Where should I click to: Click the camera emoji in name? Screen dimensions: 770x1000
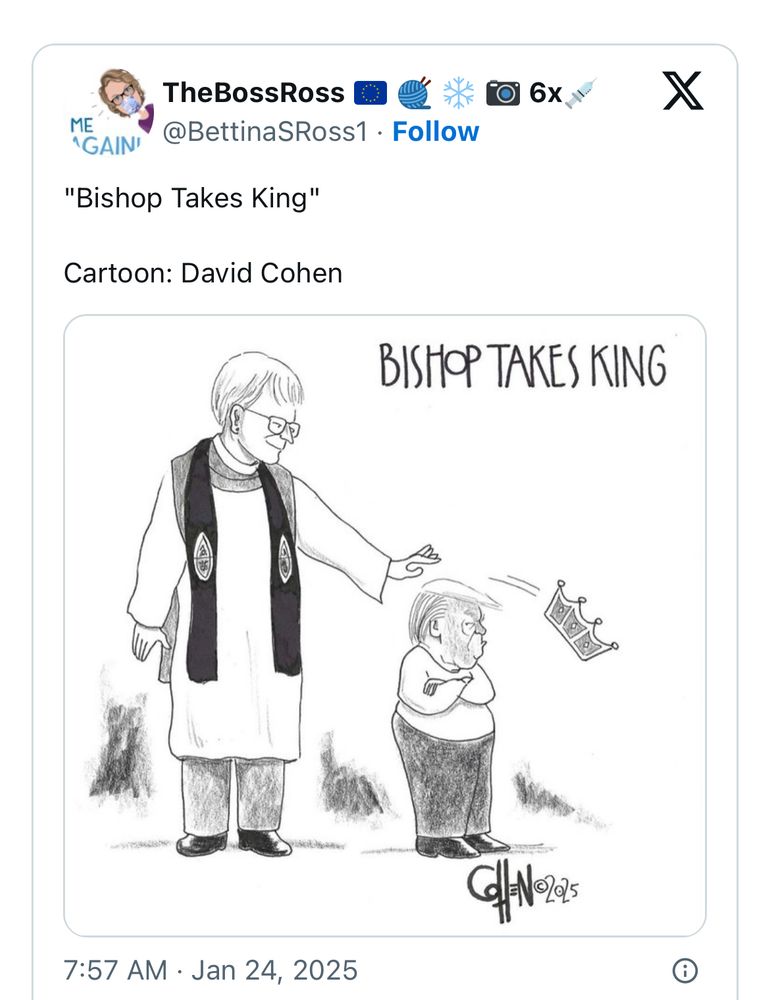503,93
